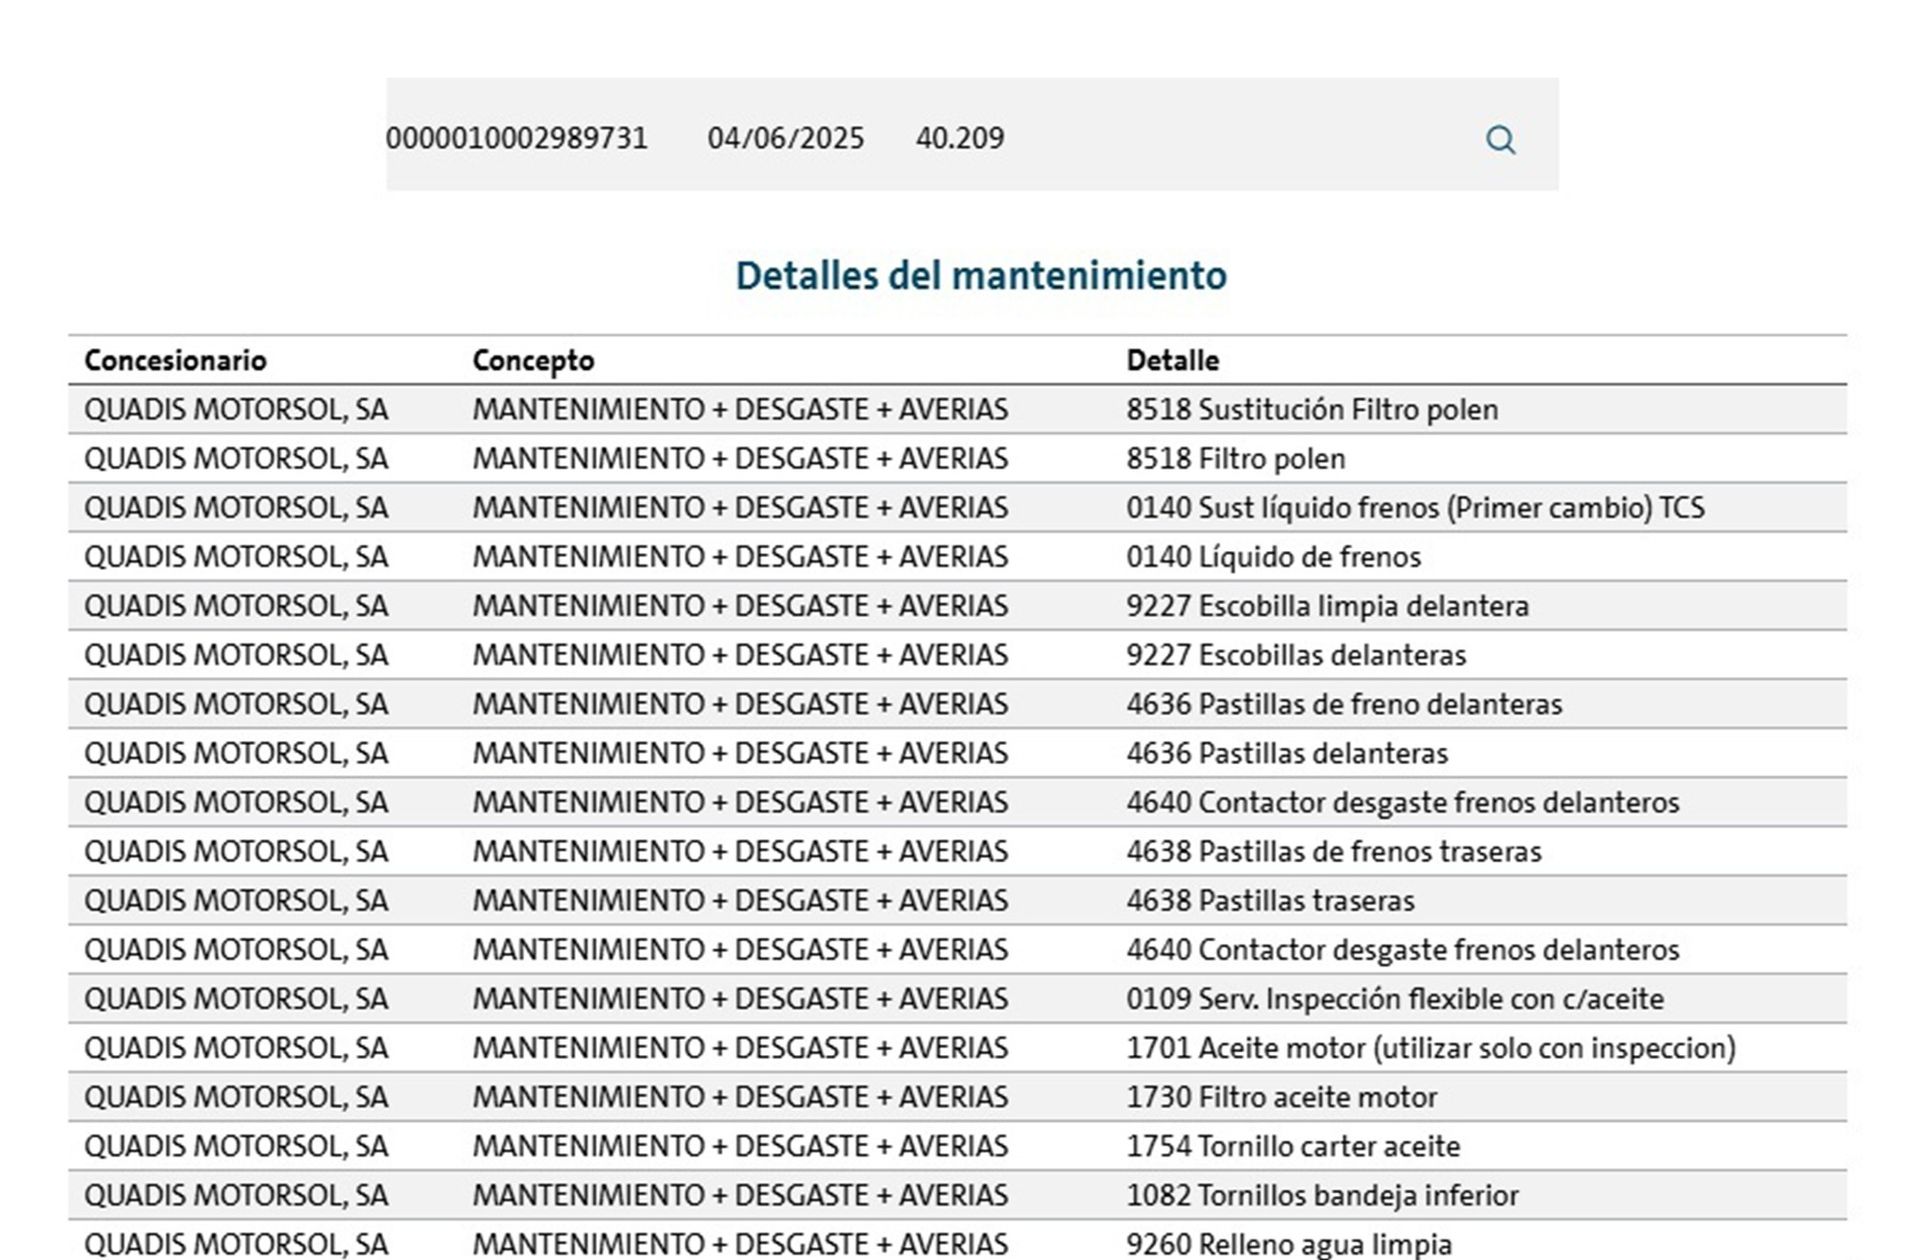Select 4636 Pastillas de freno delanteras
The width and height of the screenshot is (1920, 1260).
coord(1344,704)
